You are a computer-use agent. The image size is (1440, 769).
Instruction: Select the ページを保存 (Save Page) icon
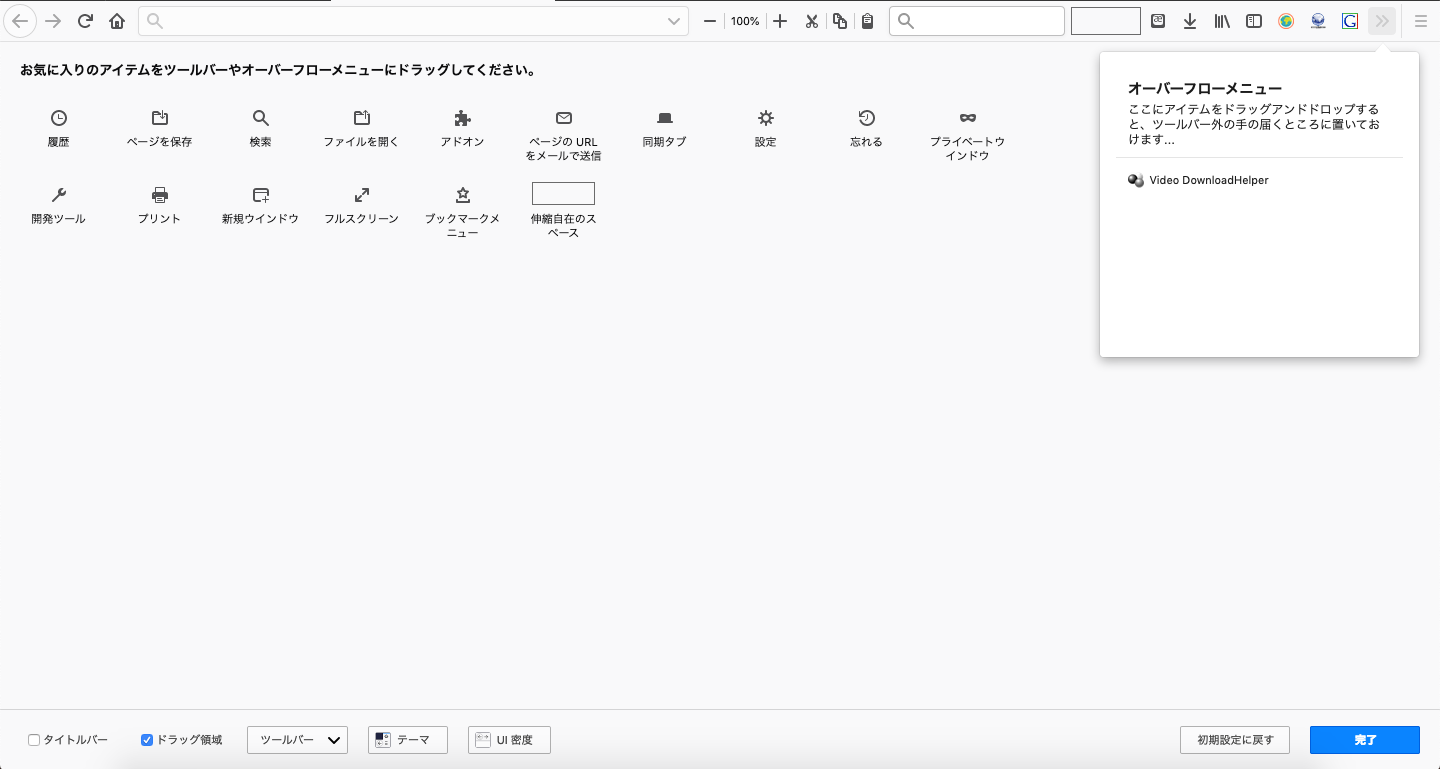160,118
